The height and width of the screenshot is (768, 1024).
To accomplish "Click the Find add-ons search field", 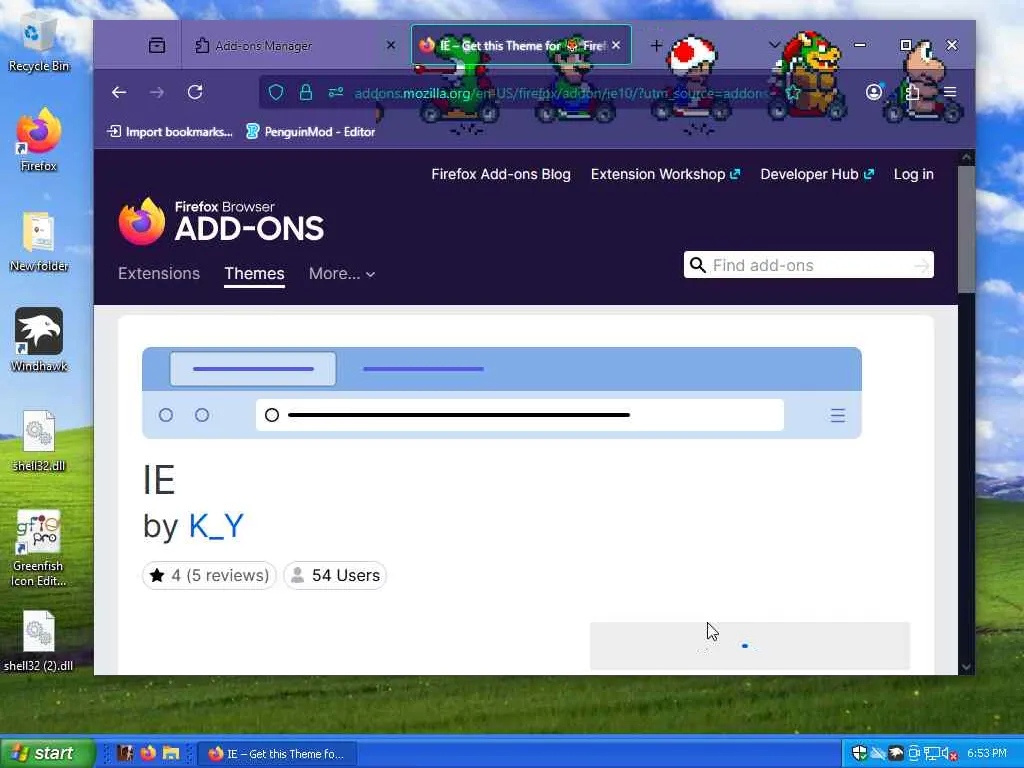I will (808, 265).
